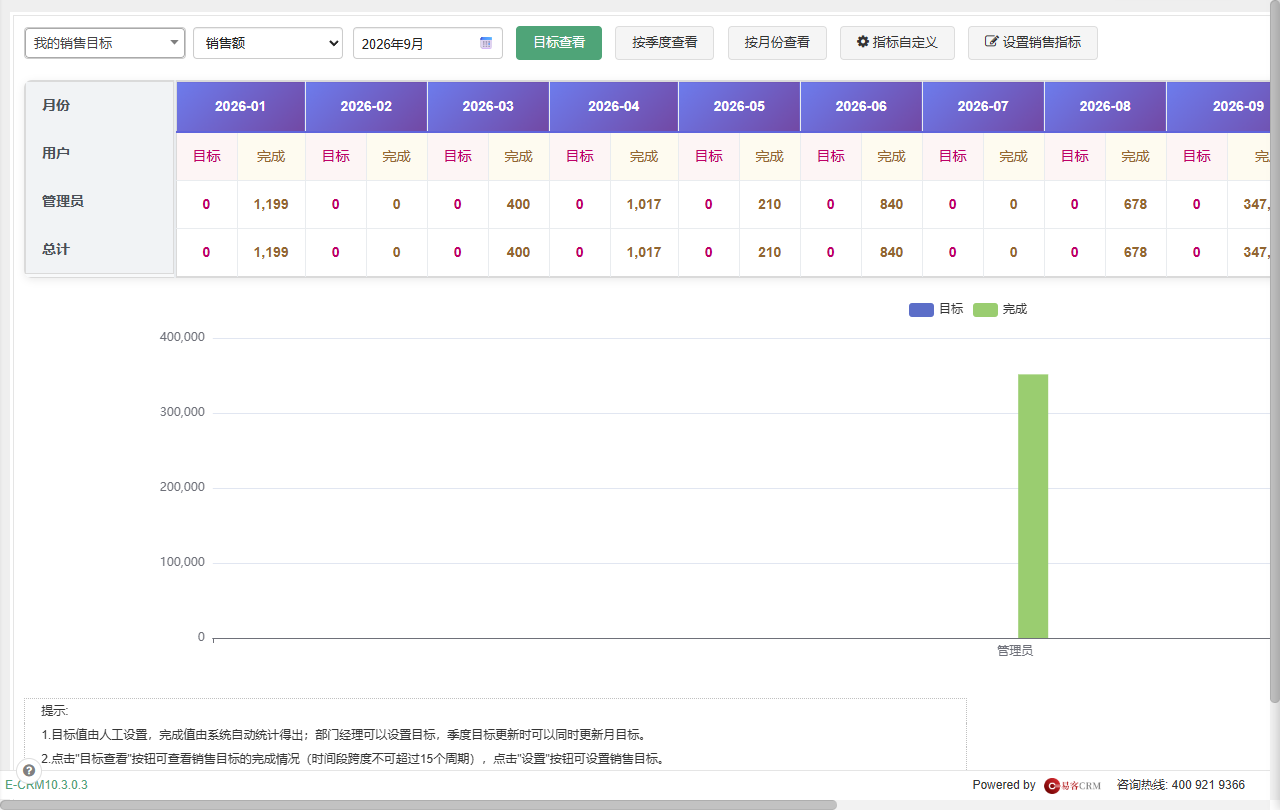The height and width of the screenshot is (810, 1280).
Task: Click the 管理员 x-axis label in chart
Action: pos(1015,650)
